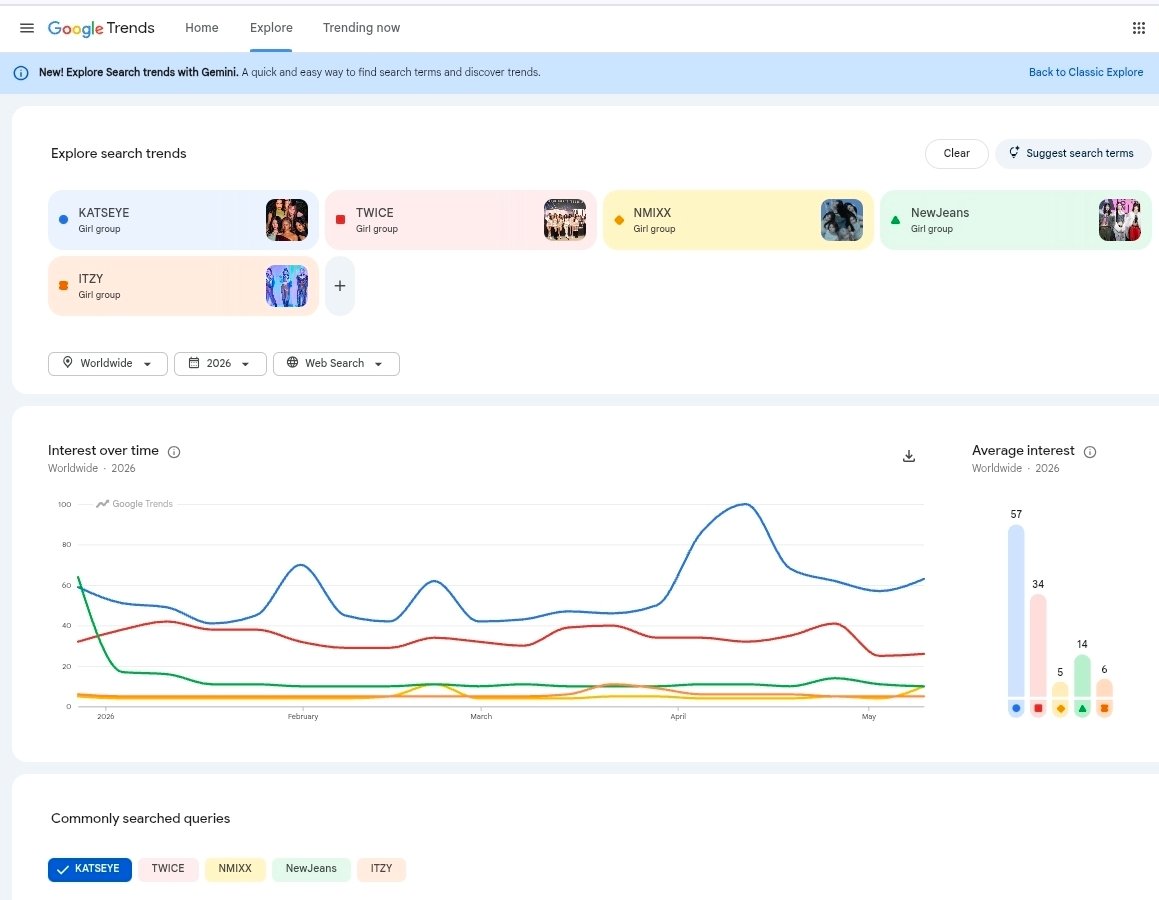
Task: Edit the TWICE search term card
Action: (460, 220)
